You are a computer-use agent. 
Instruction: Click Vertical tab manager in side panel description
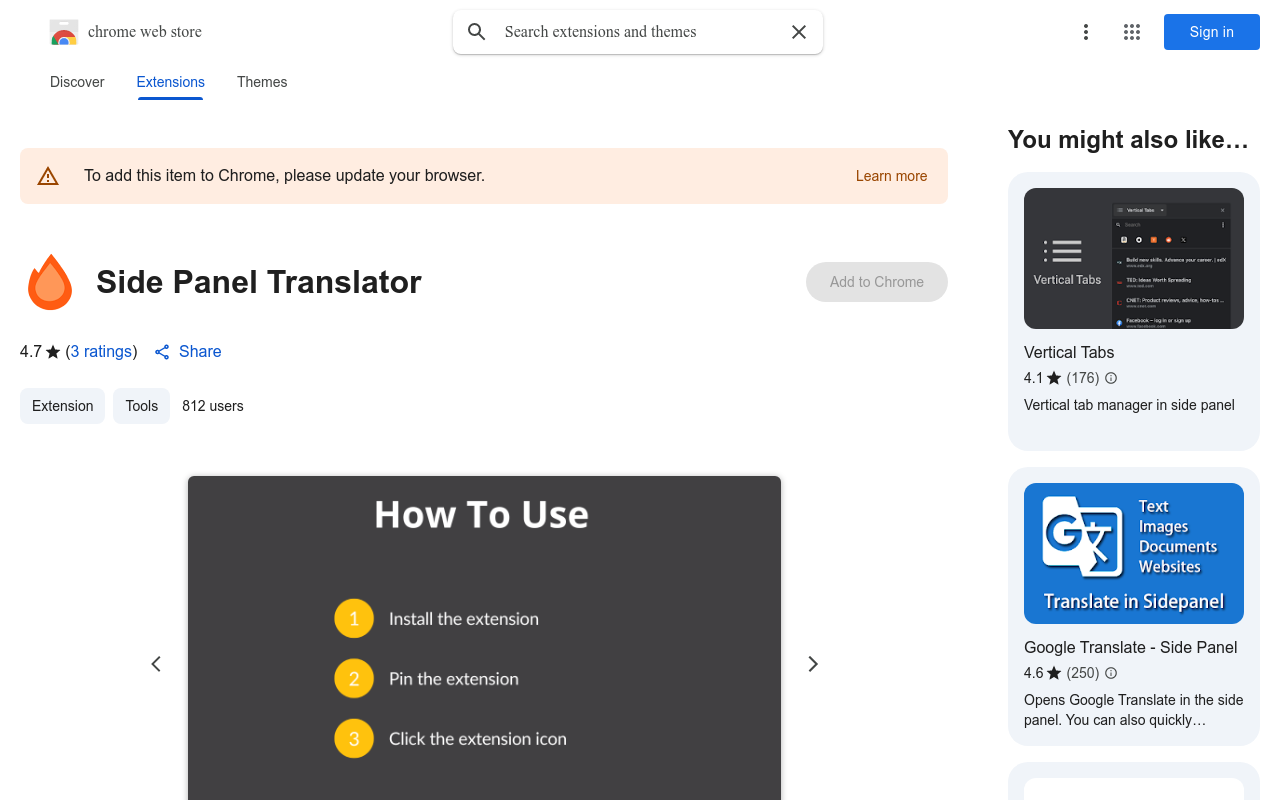(x=1129, y=405)
